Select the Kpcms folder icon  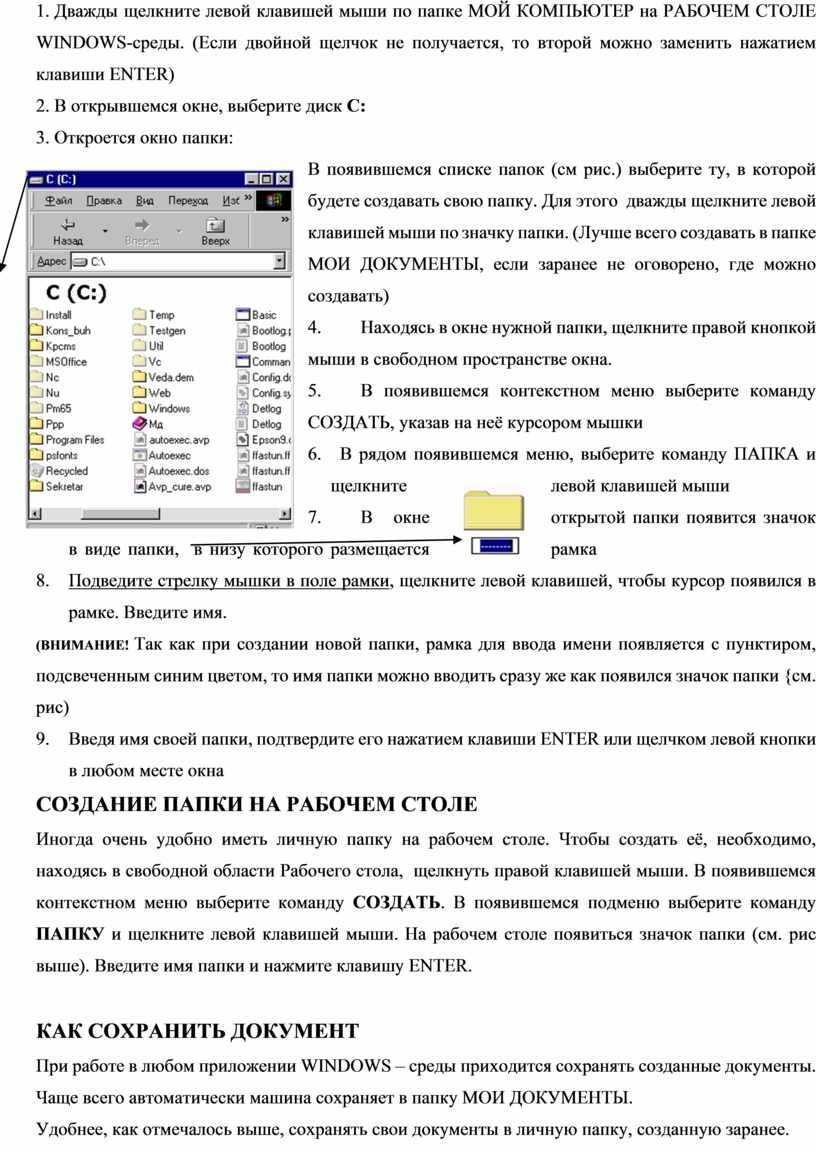pos(37,345)
